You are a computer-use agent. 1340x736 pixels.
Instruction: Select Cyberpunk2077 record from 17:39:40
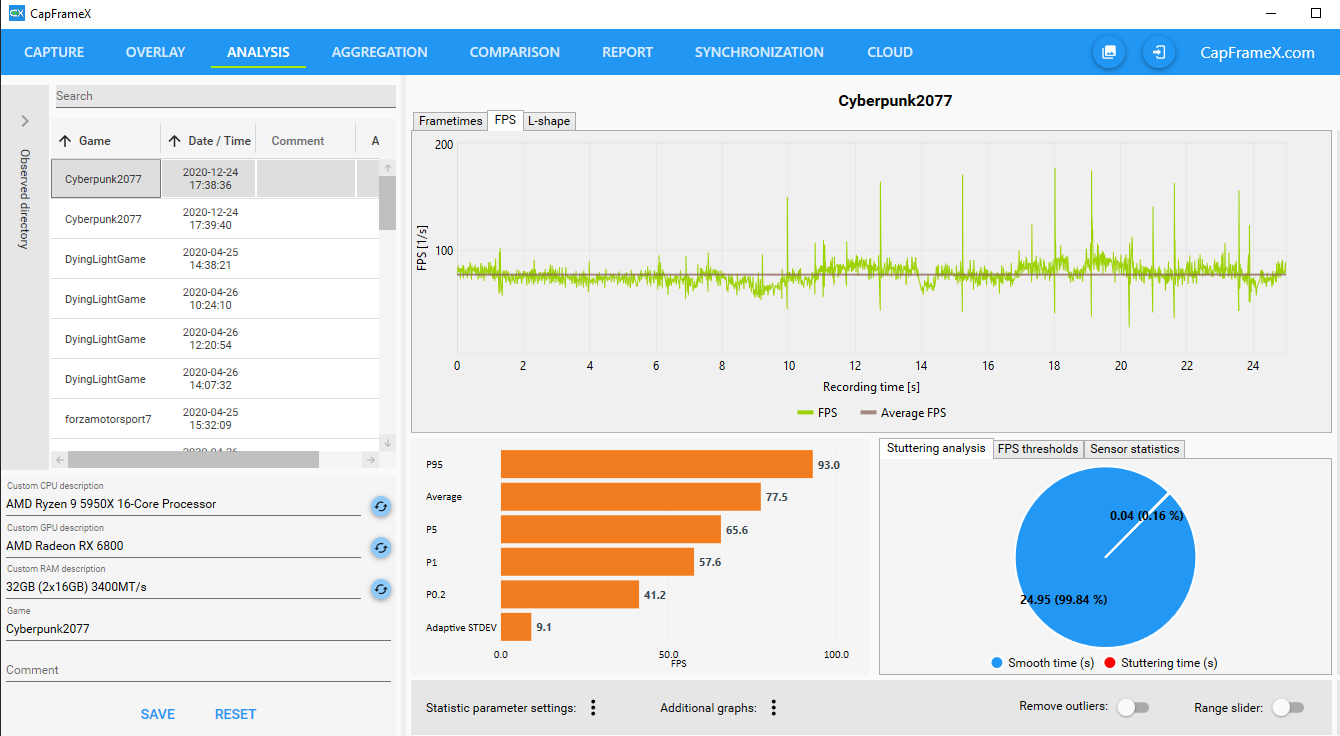[x=215, y=219]
